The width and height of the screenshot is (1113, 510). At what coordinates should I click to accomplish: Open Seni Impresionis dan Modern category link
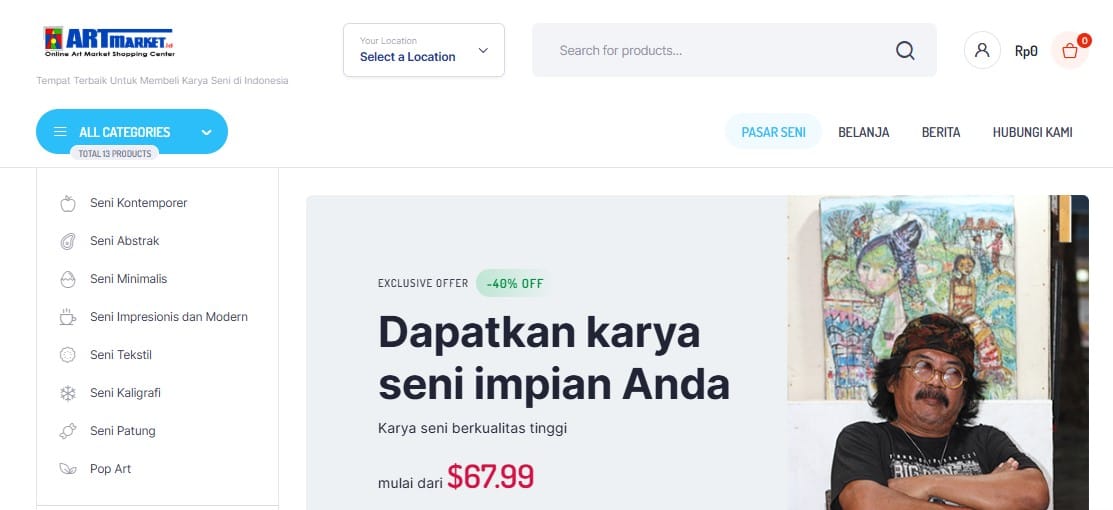[168, 317]
